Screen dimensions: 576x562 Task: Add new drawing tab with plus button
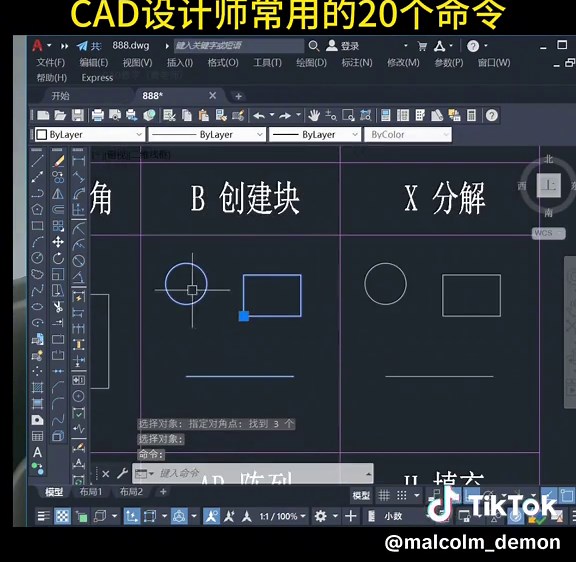pyautogui.click(x=238, y=96)
